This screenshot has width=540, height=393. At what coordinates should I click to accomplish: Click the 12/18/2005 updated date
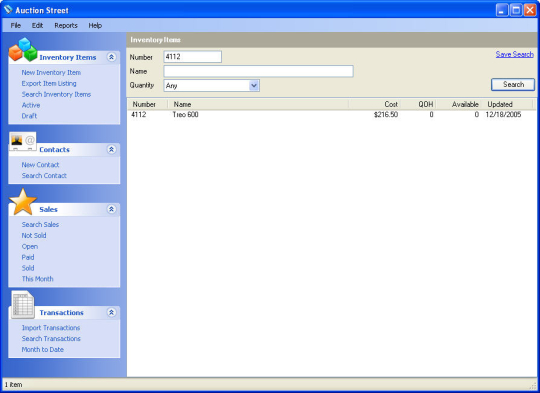coord(503,115)
